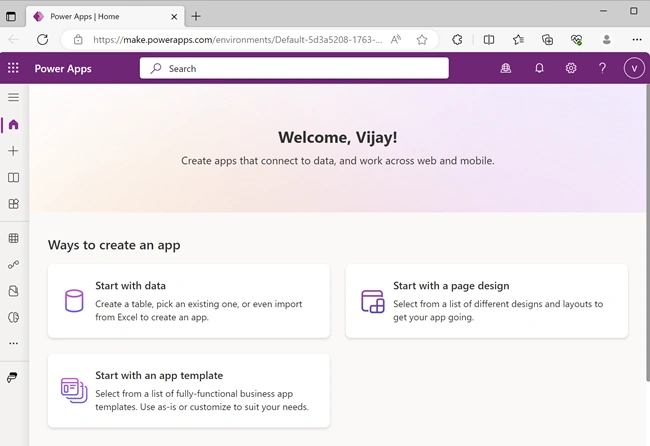Viewport: 650px width, 446px height.
Task: Select Start with data card
Action: point(189,301)
